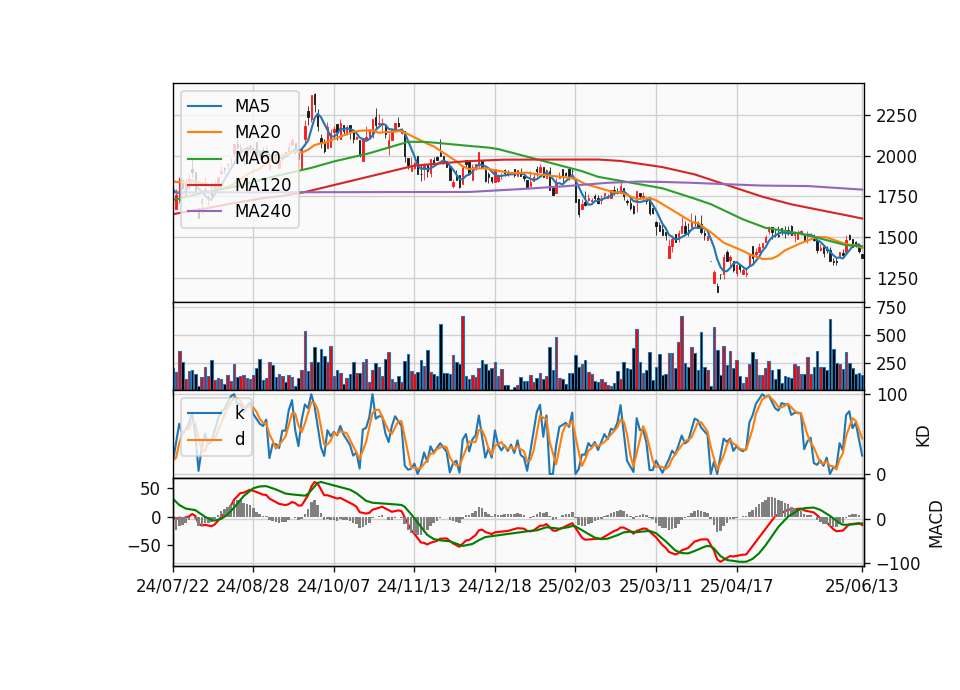Click the 24/10/07 date label
Viewport: 960px width, 690px height.
[x=334, y=586]
